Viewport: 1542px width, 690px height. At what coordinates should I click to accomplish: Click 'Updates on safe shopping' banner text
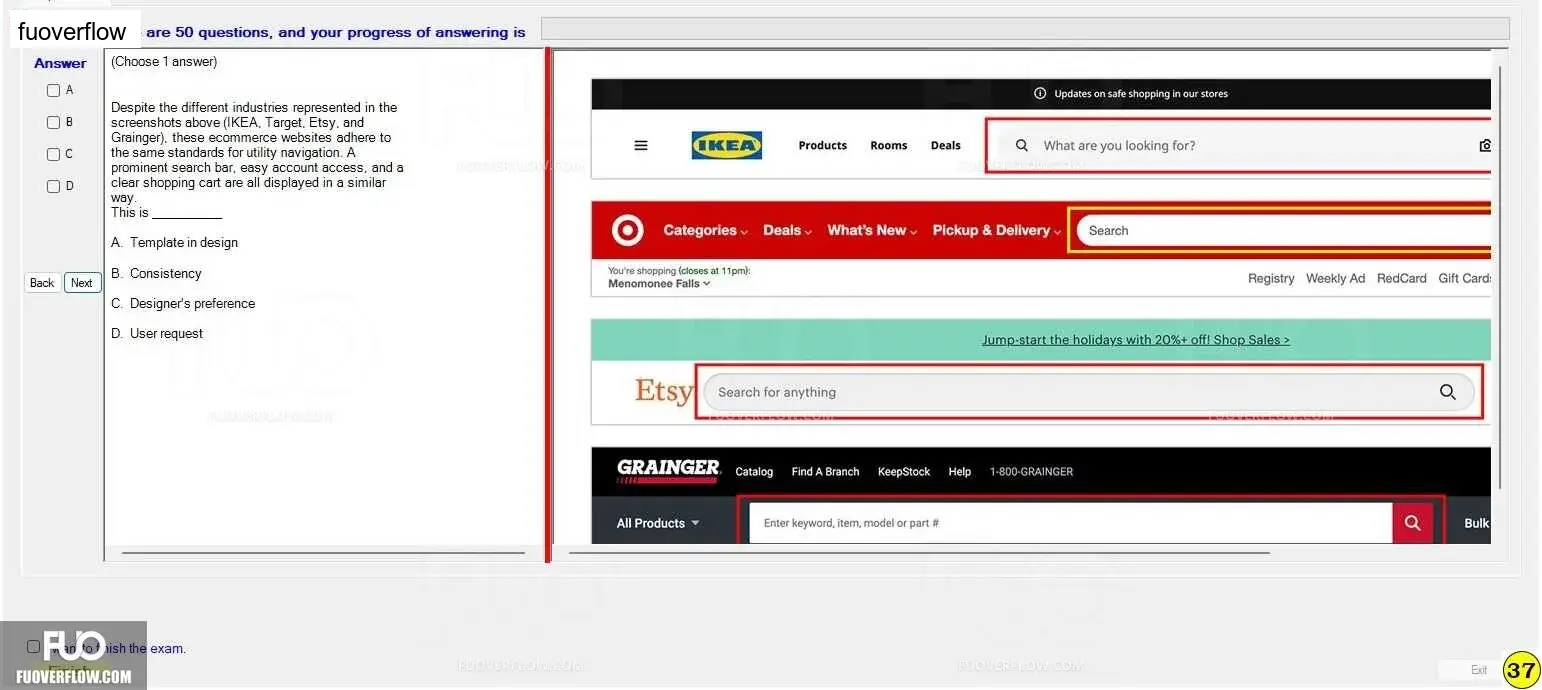(1141, 94)
